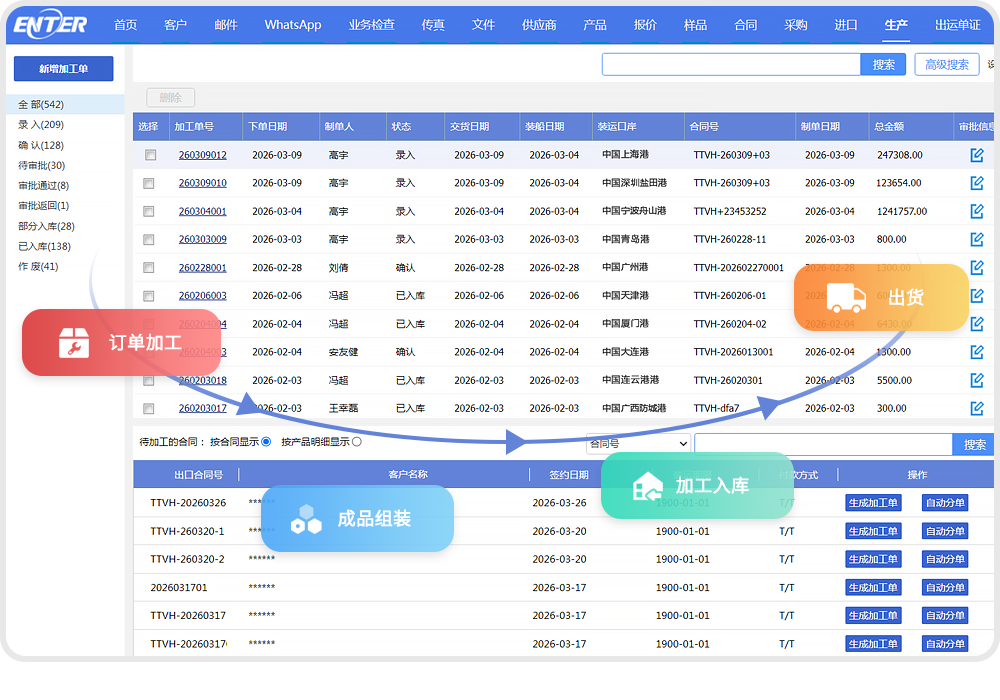Open the 业务检查 menu
Image resolution: width=1000 pixels, height=700 pixels.
pyautogui.click(x=372, y=25)
